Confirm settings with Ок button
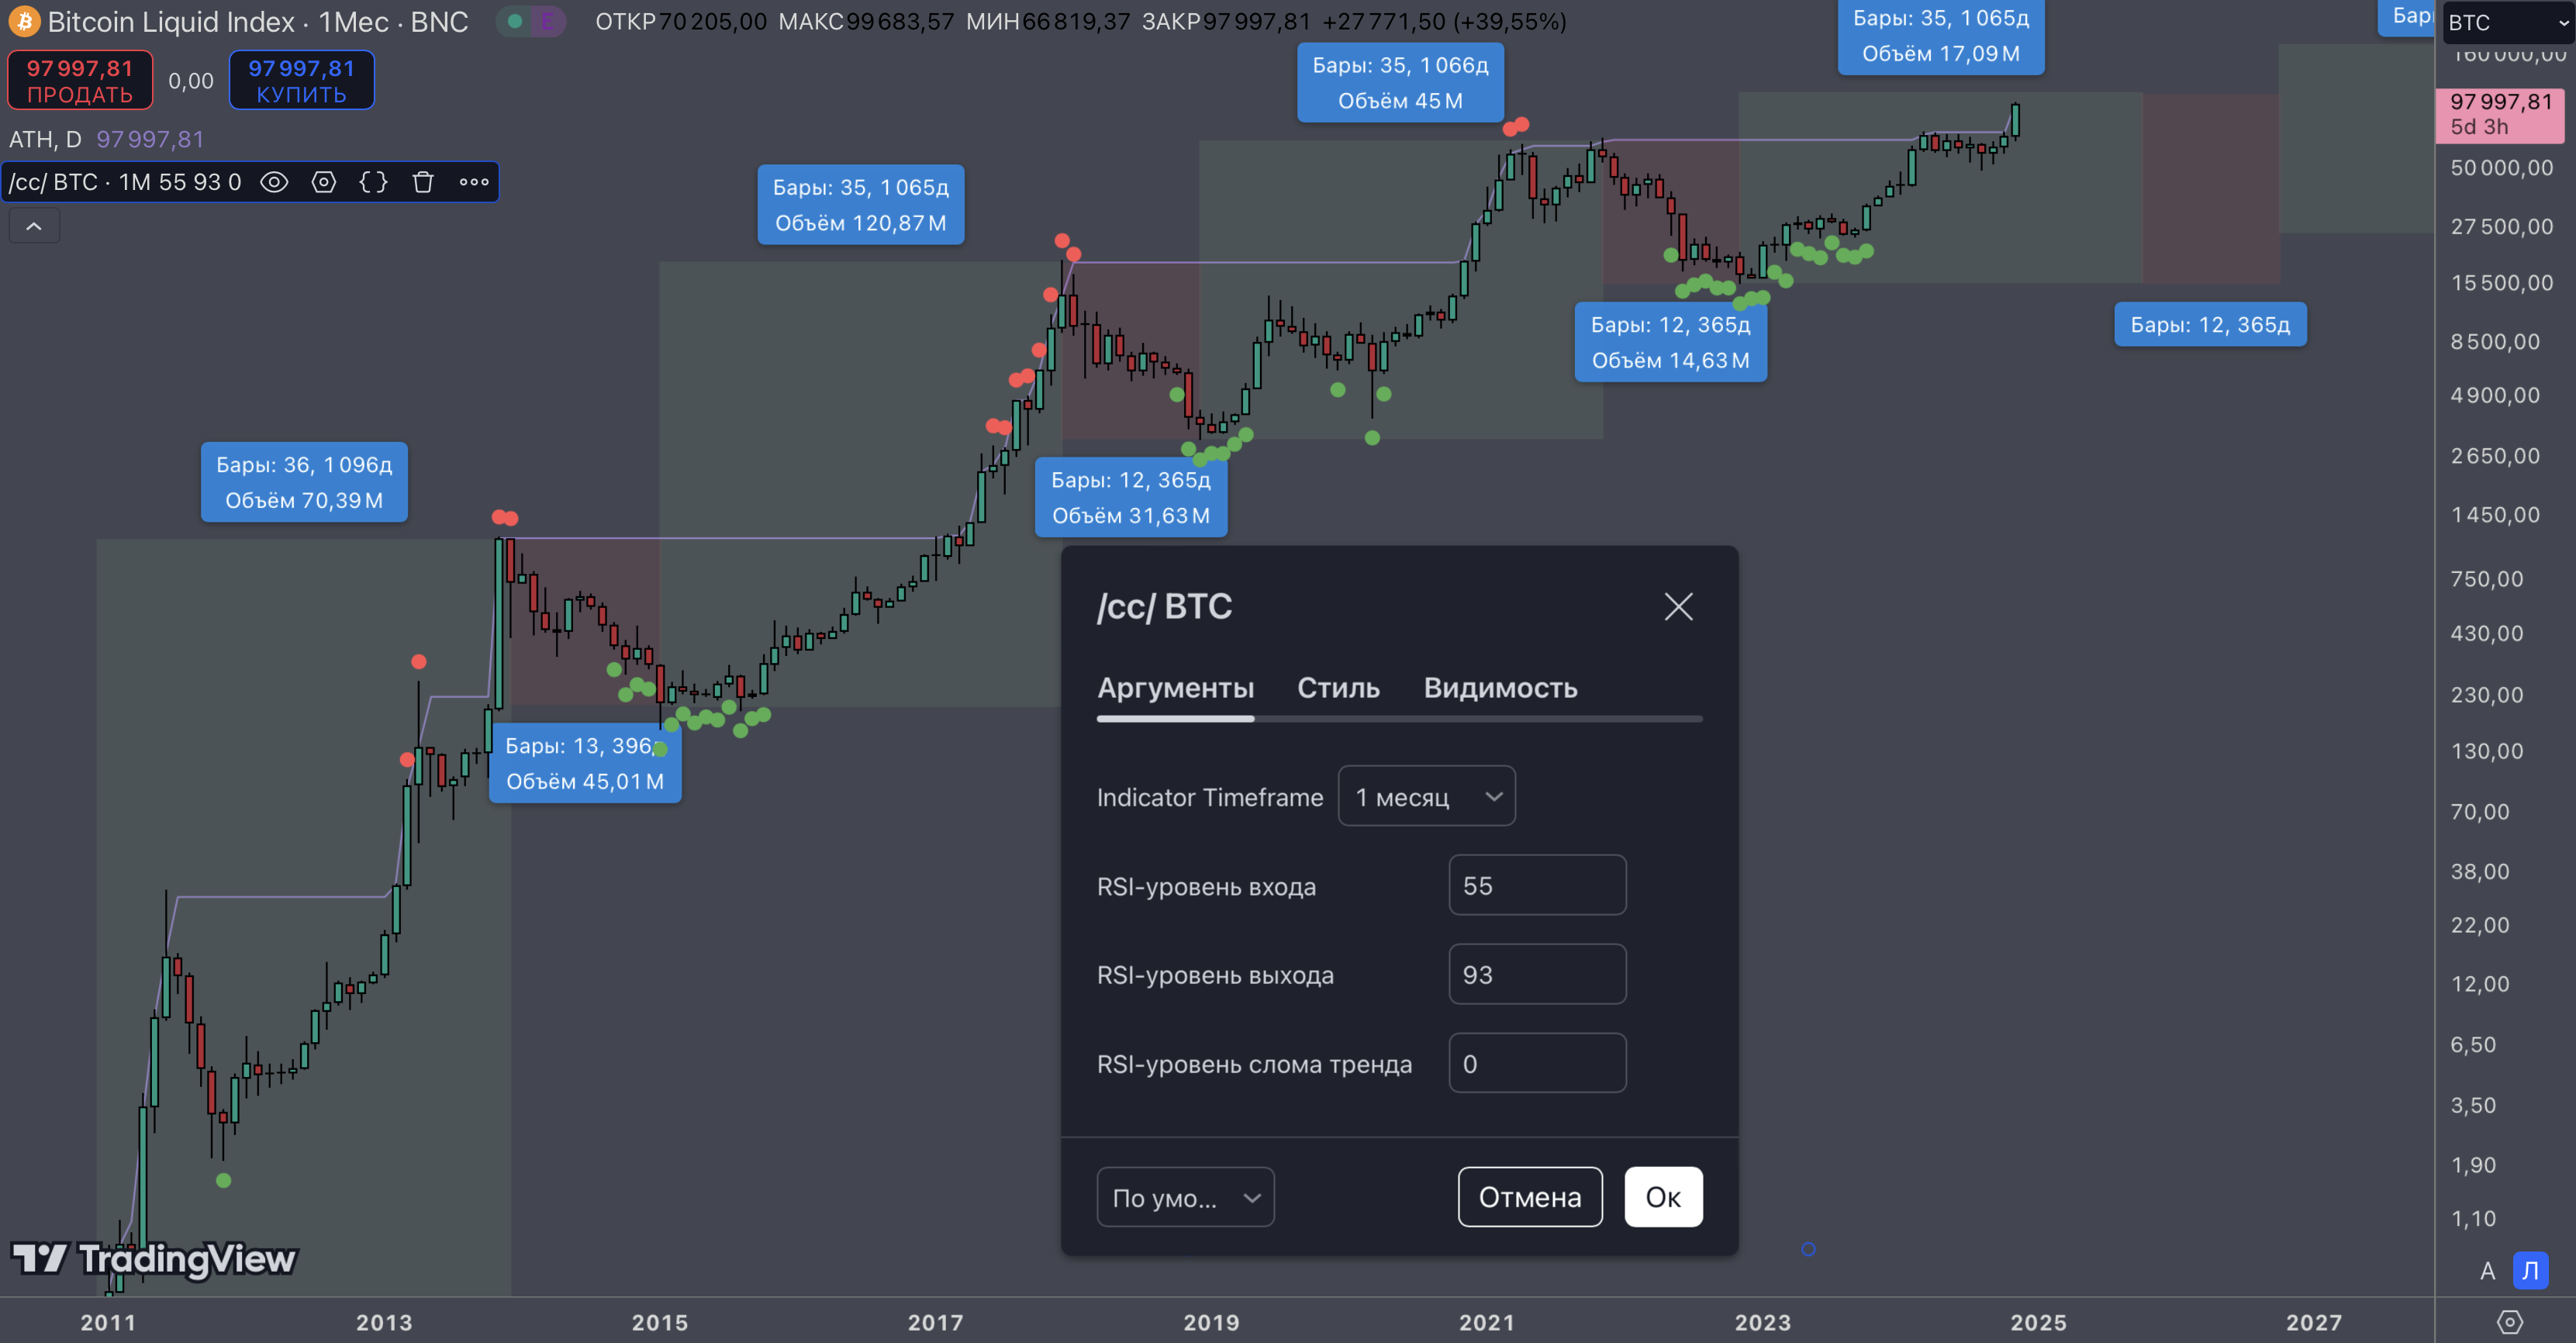Screen dimensions: 2576x1343 point(1663,1197)
